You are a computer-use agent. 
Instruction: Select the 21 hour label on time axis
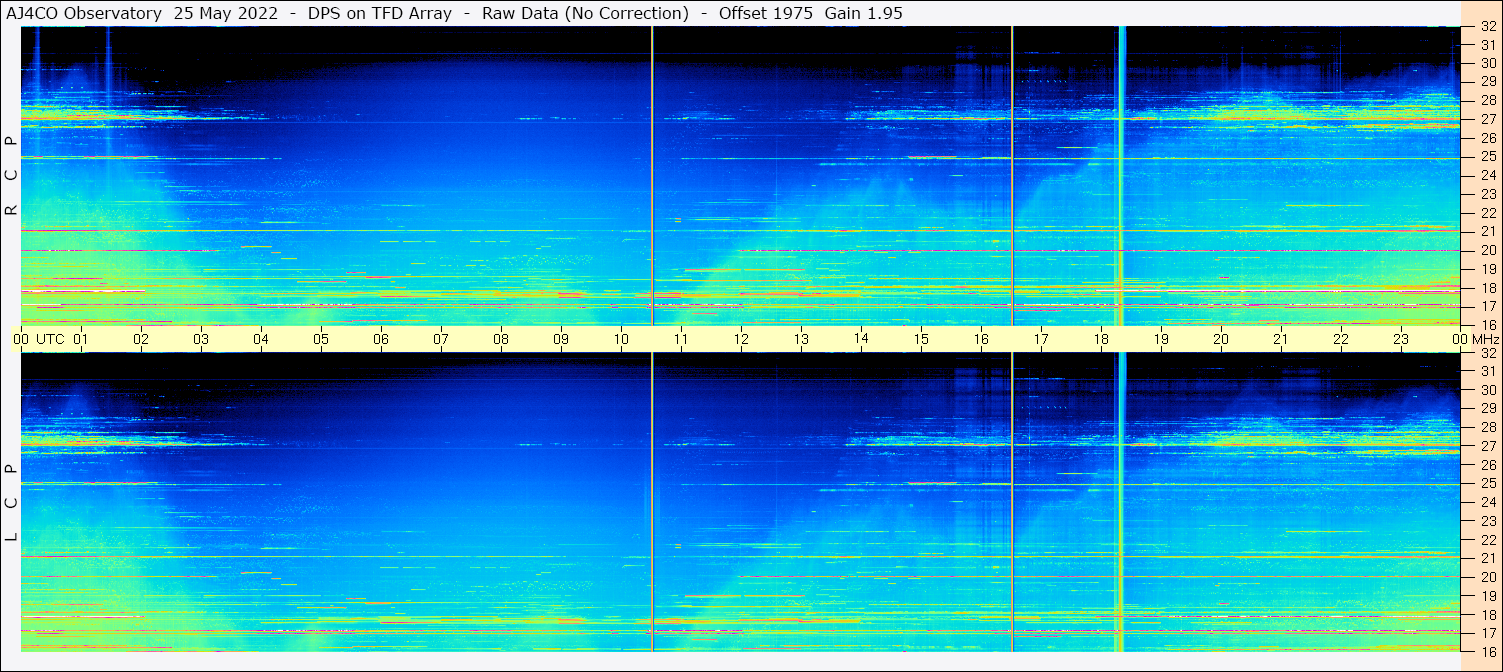point(1281,339)
